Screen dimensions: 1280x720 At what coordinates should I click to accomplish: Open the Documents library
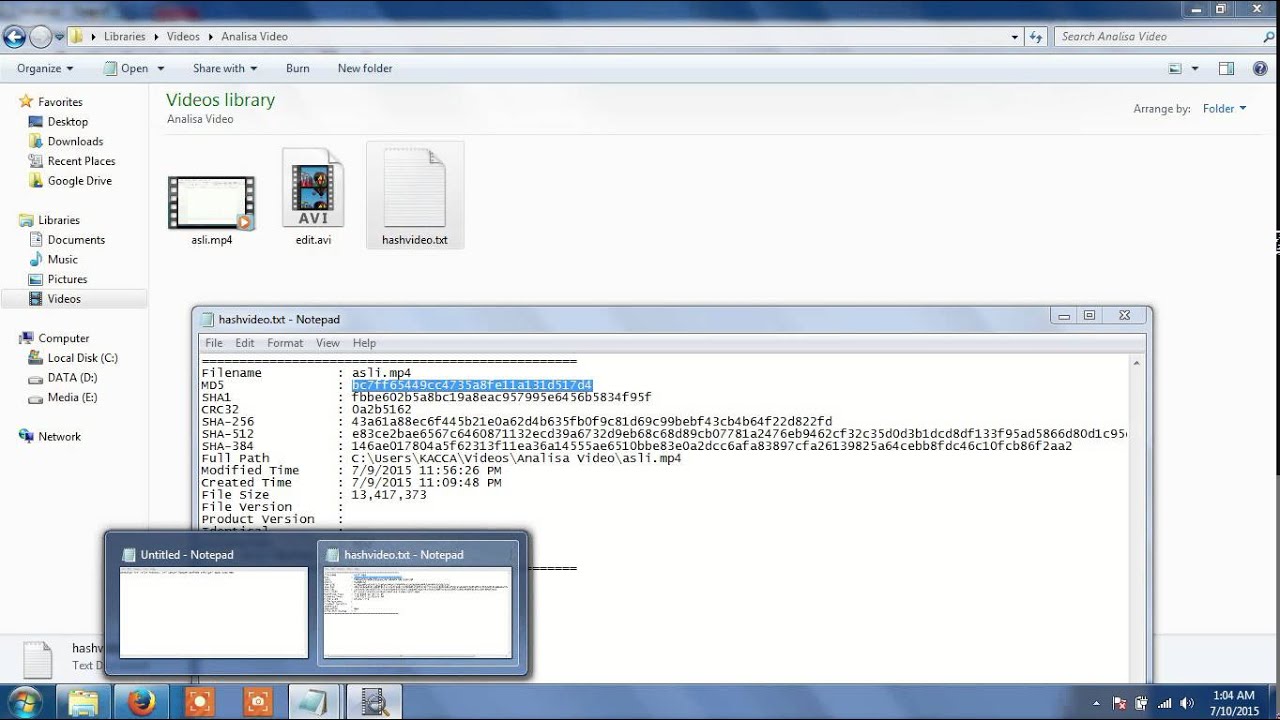tap(76, 240)
